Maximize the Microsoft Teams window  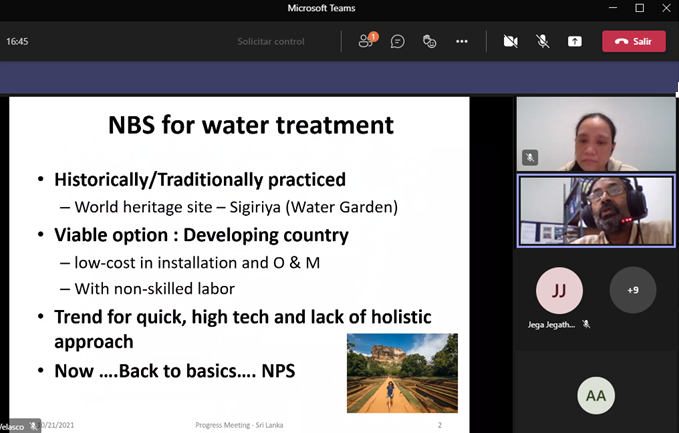[640, 8]
